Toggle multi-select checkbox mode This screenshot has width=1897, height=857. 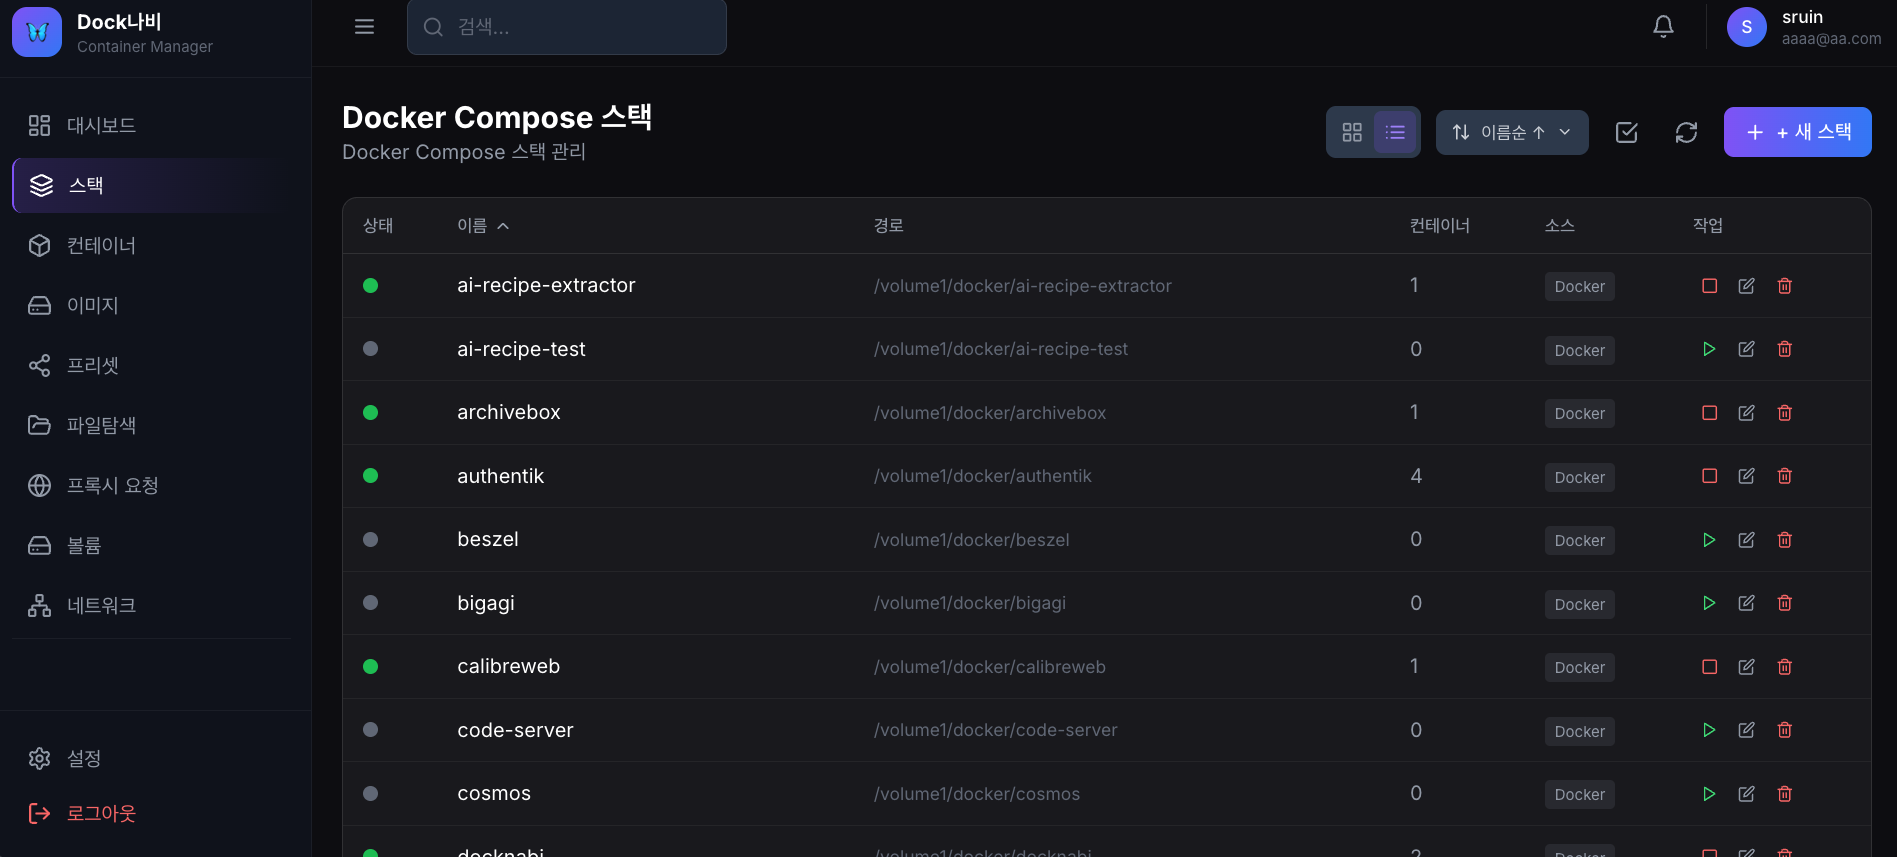pyautogui.click(x=1626, y=132)
